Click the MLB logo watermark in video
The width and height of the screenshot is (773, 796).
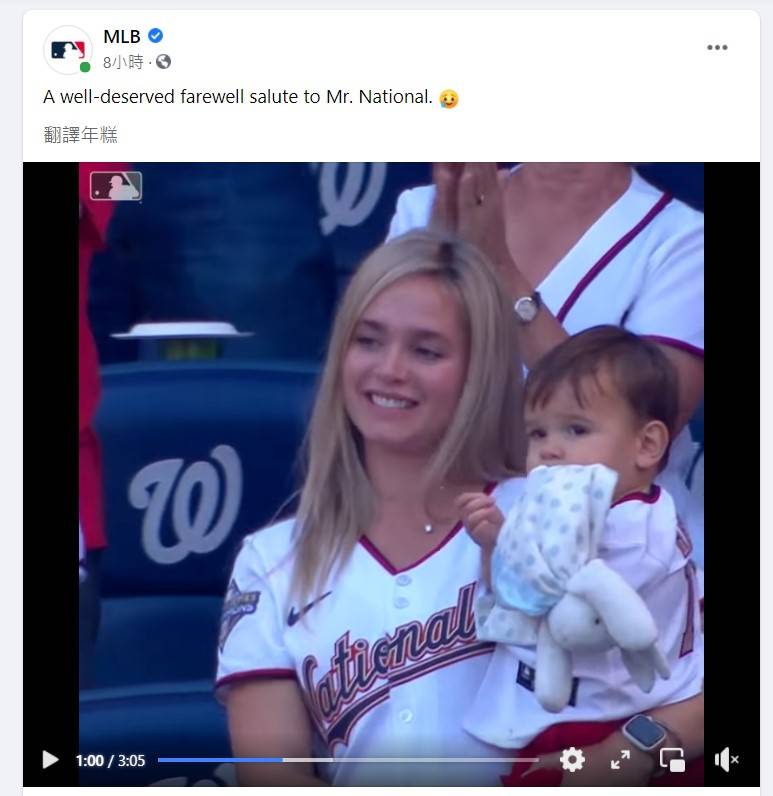click(116, 186)
